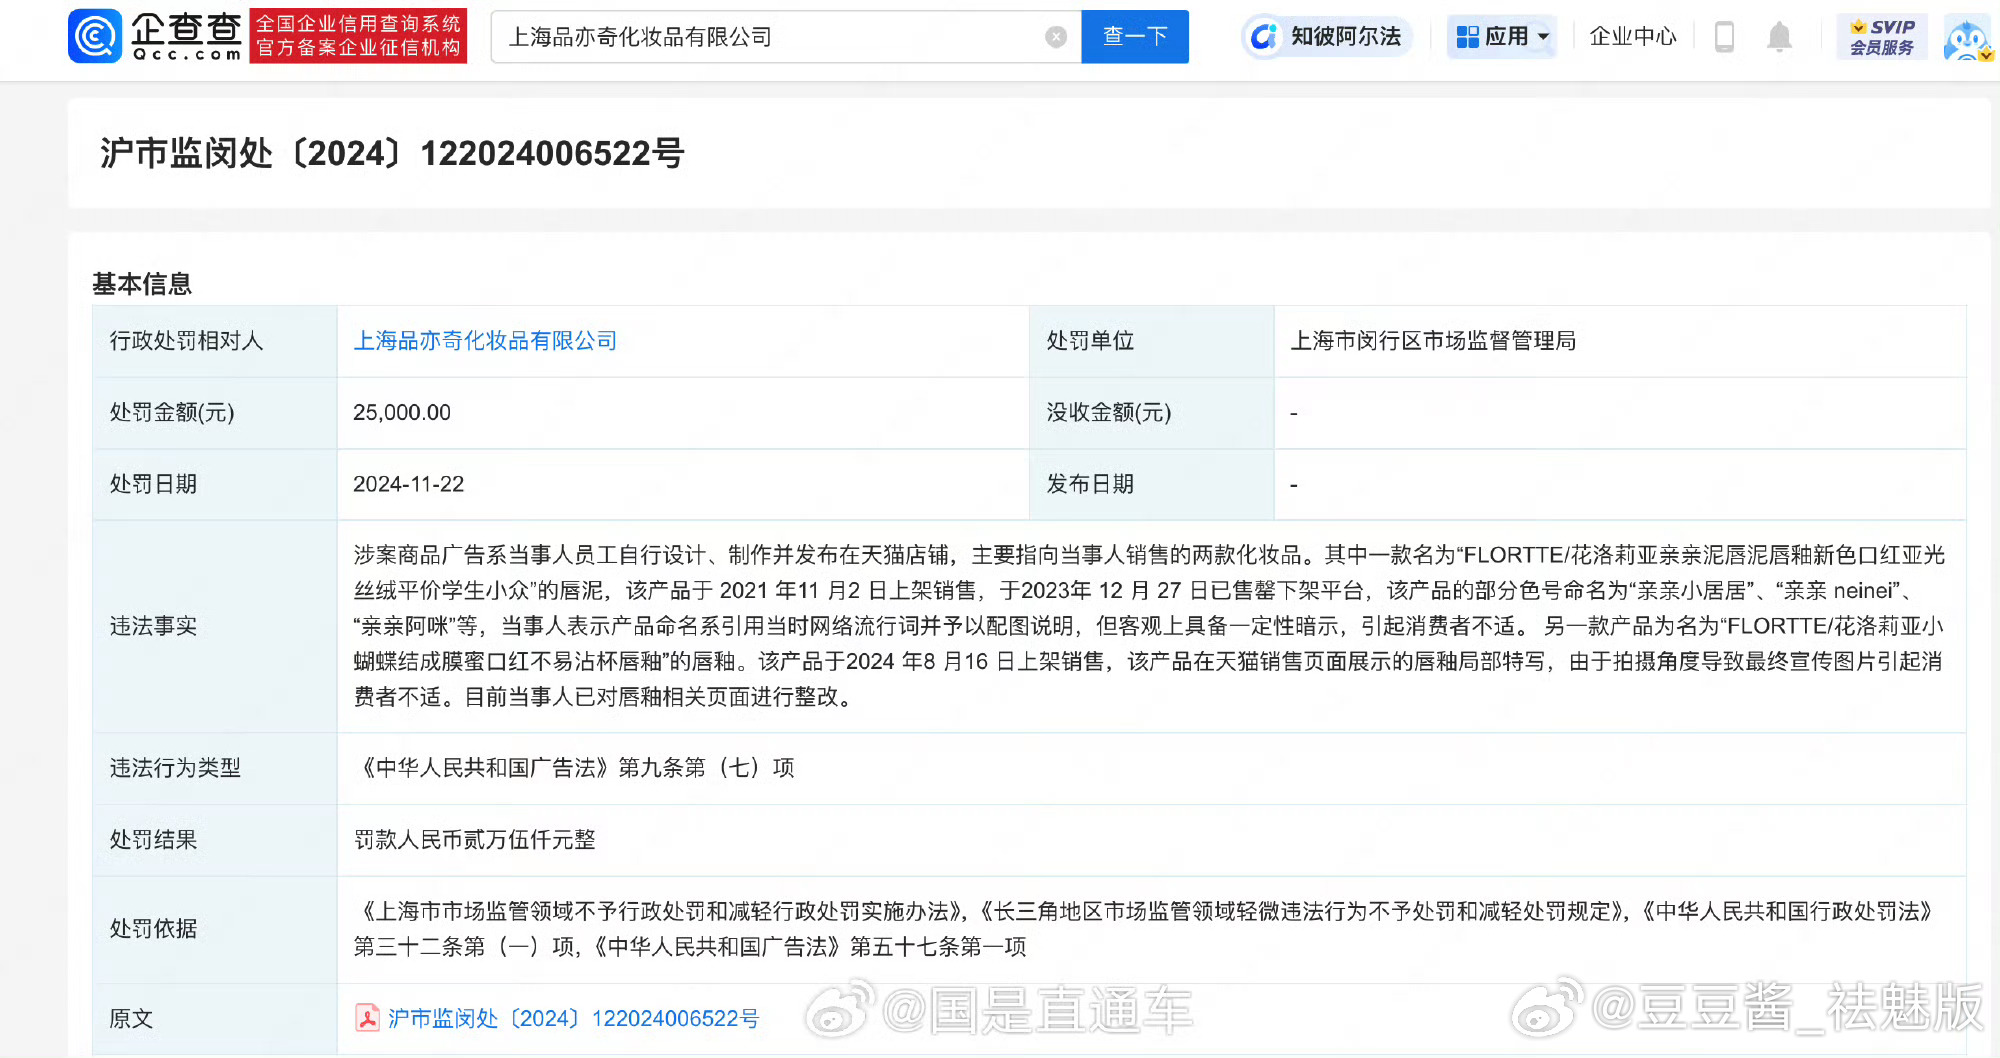Click the 处罚单位 label cell

point(1151,341)
